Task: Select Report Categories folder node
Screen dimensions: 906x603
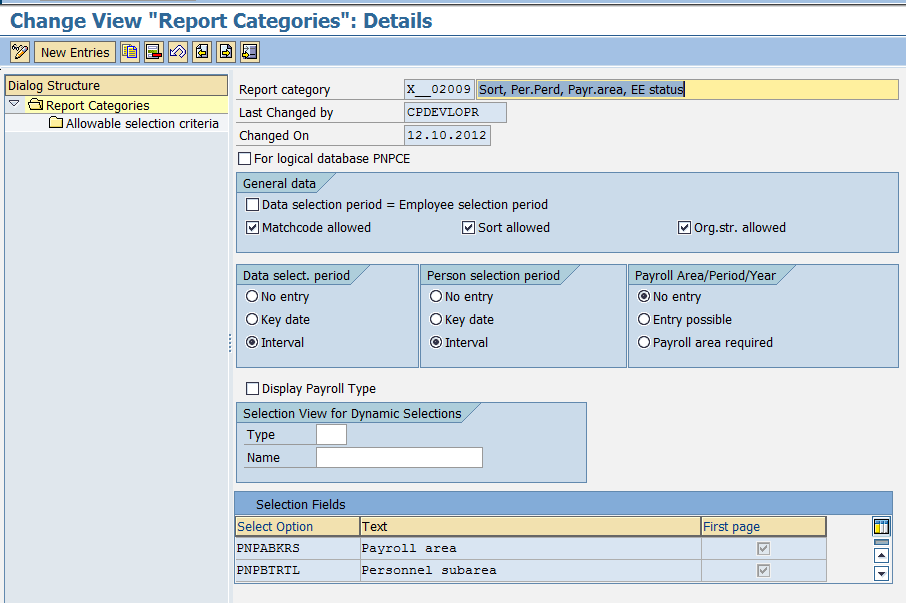Action: coord(90,105)
